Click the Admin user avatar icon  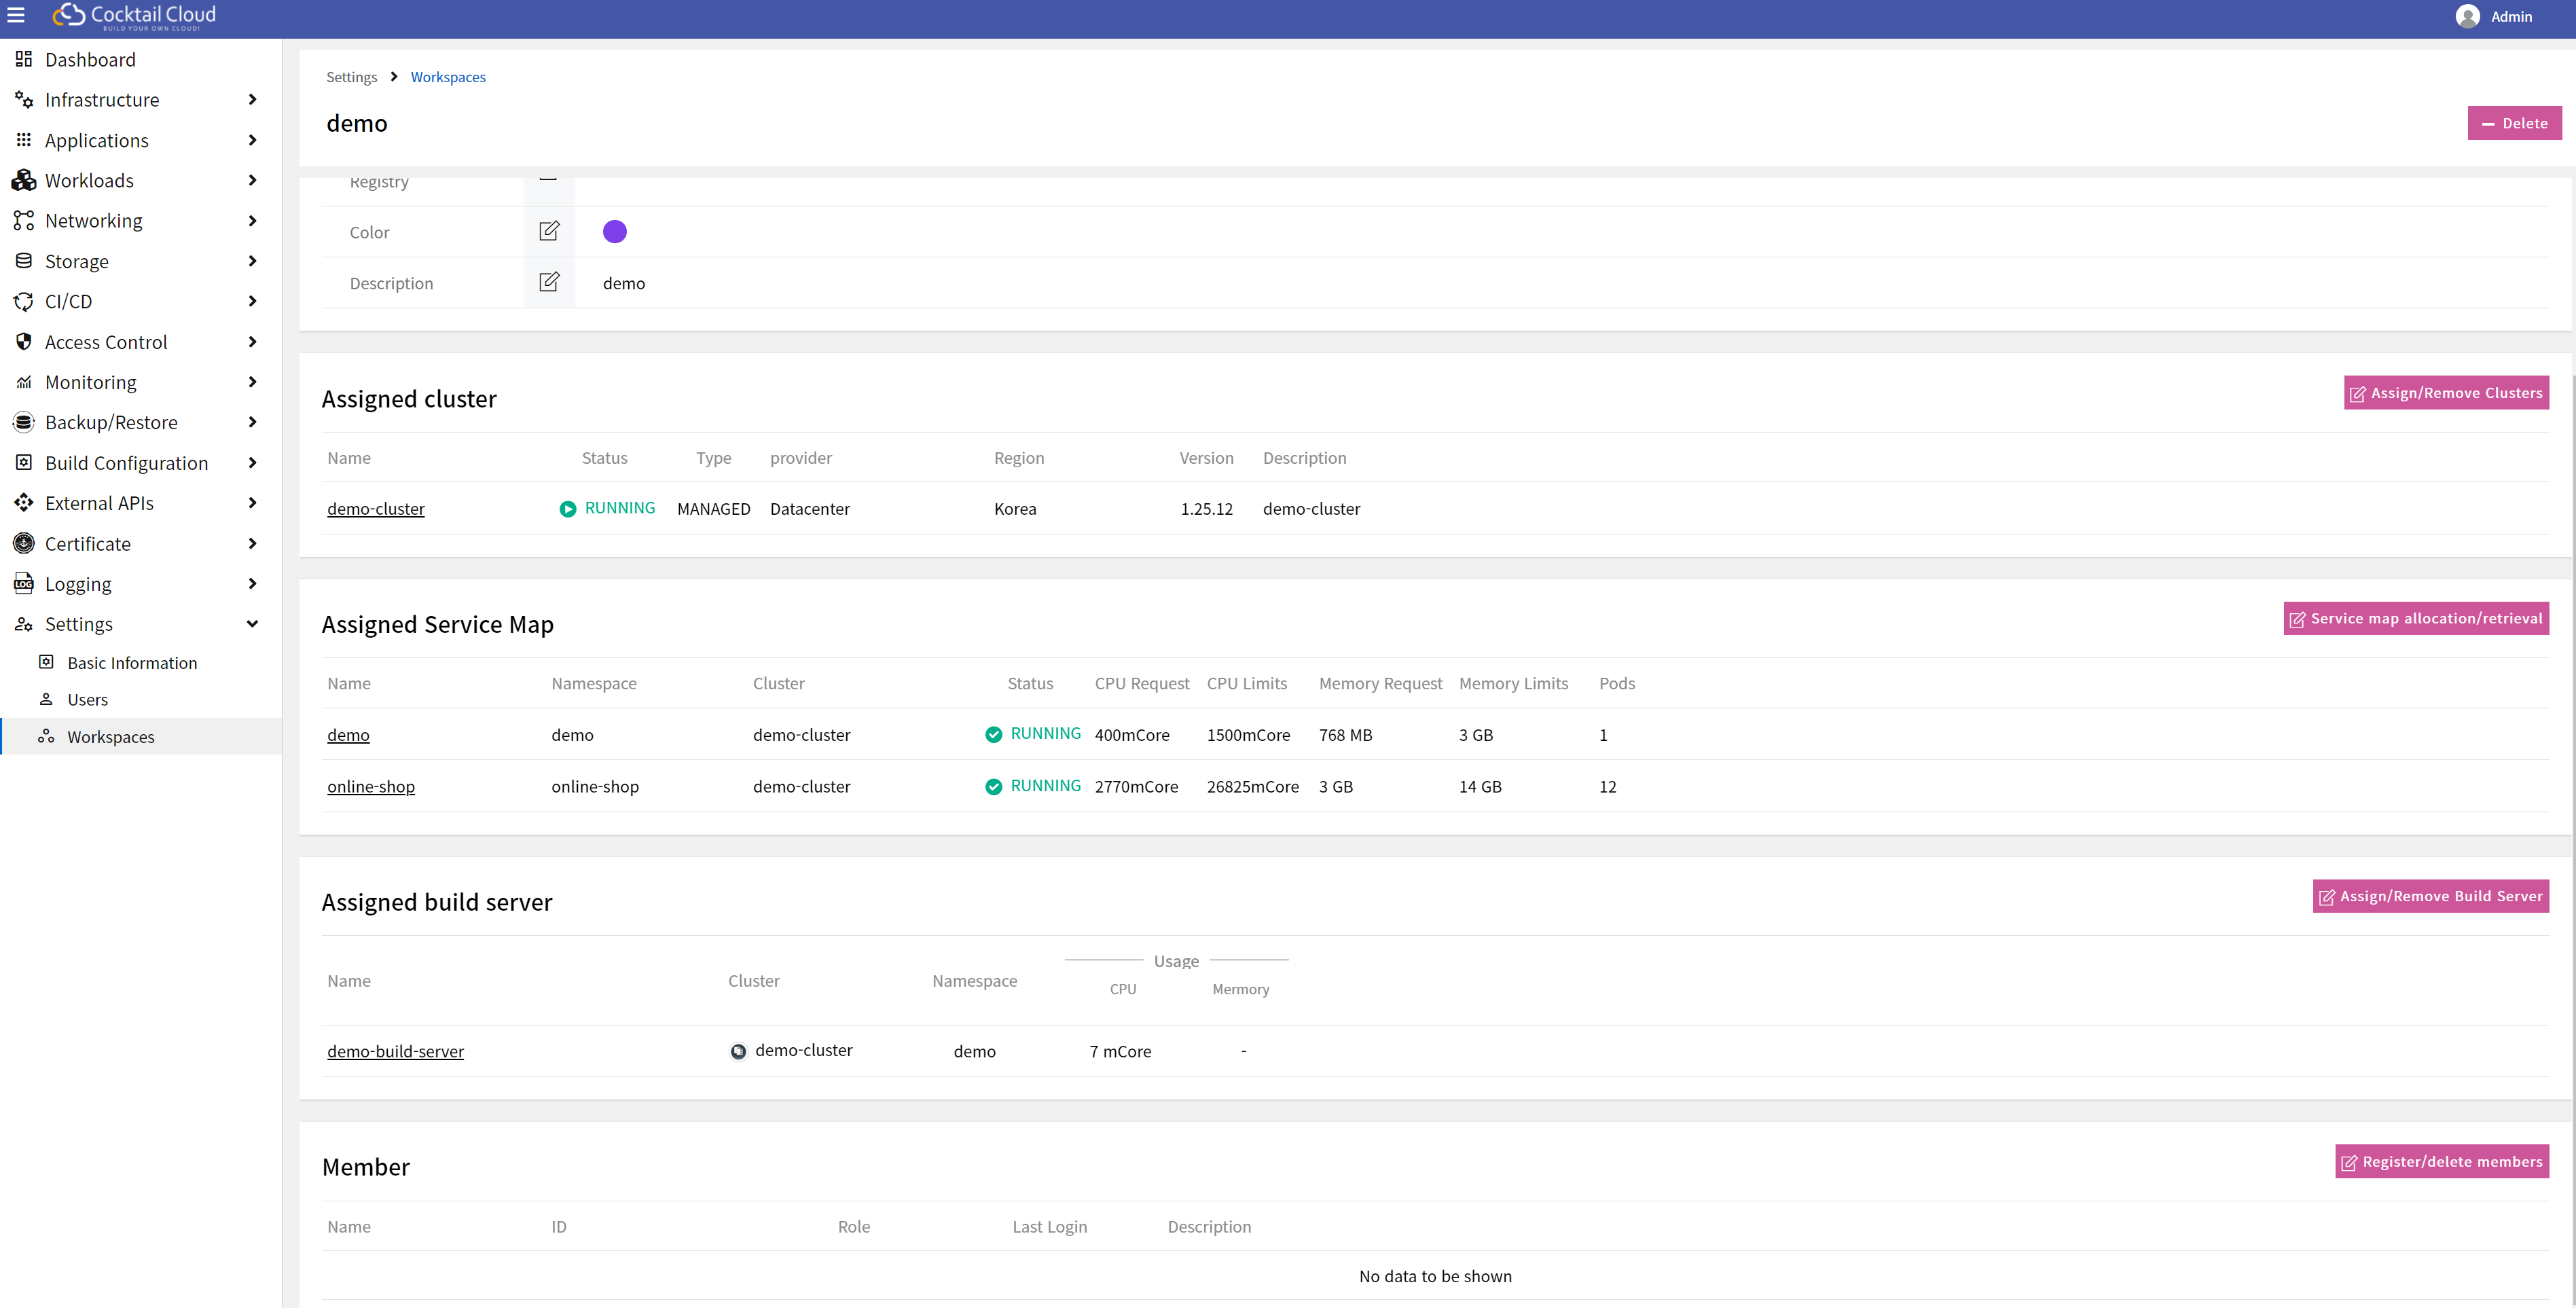point(2467,17)
